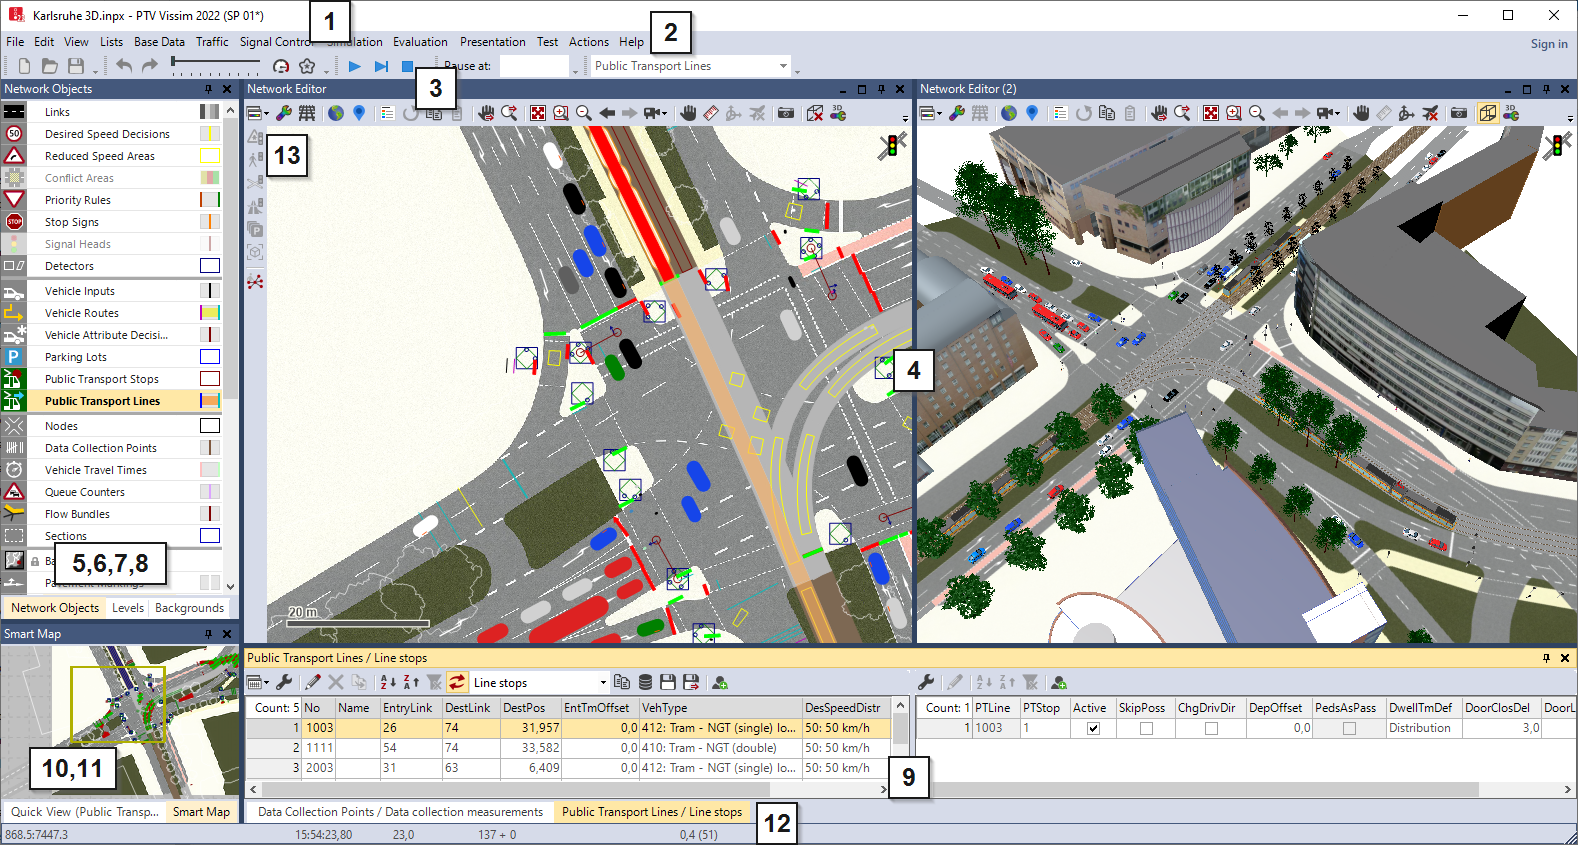Screen dimensions: 1578x845
Task: Uncheck the Active checkbox for PTLine 1003
Action: click(1092, 728)
